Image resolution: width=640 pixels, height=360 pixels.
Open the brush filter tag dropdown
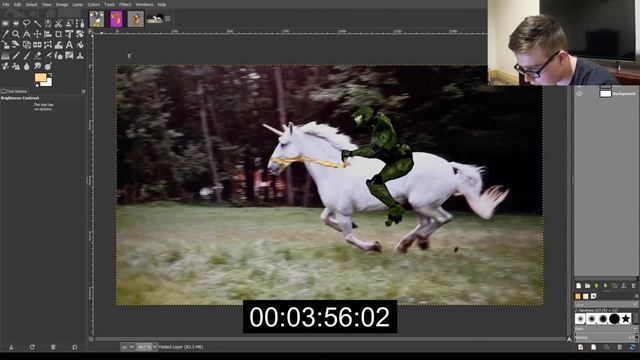pos(606,304)
